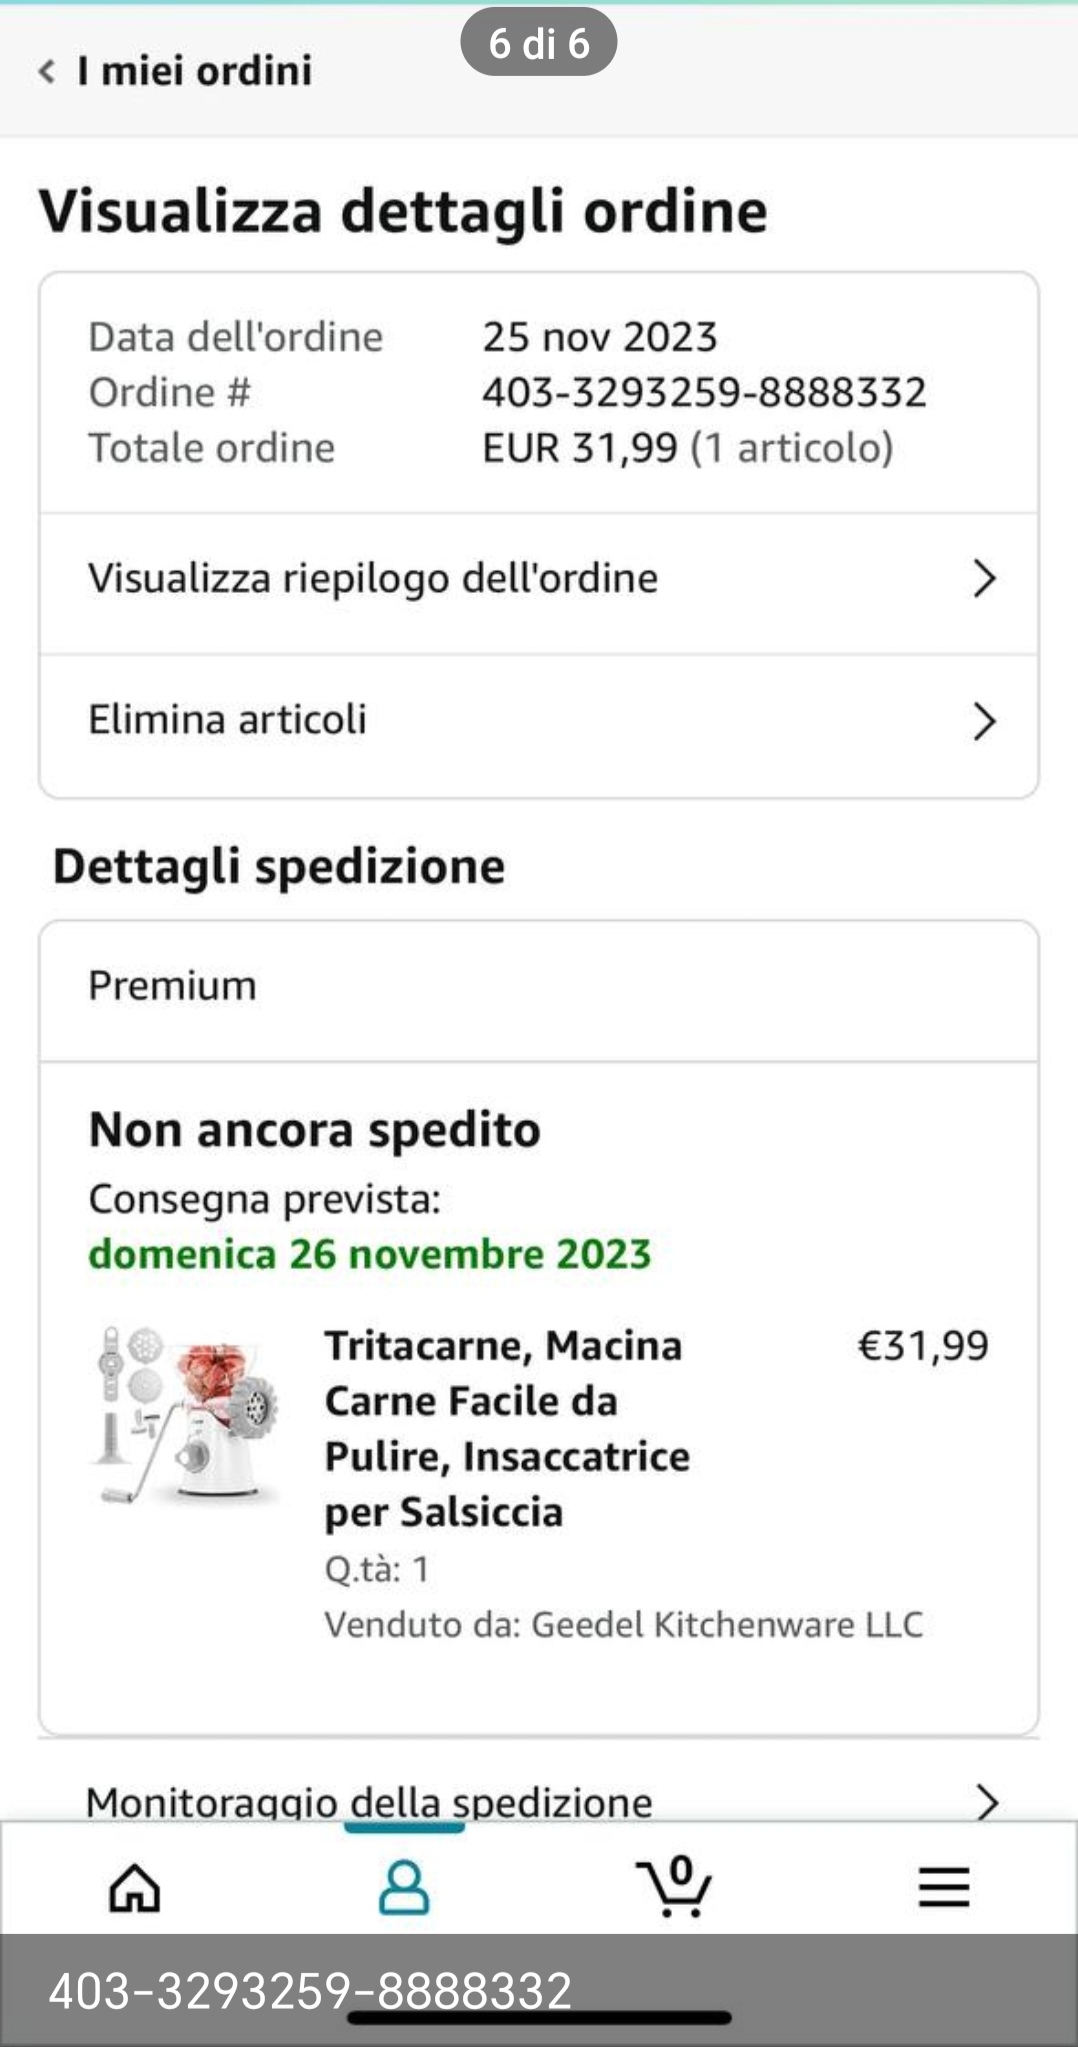Expand Visualizza riepilogo dell'ordine chevron

[984, 579]
